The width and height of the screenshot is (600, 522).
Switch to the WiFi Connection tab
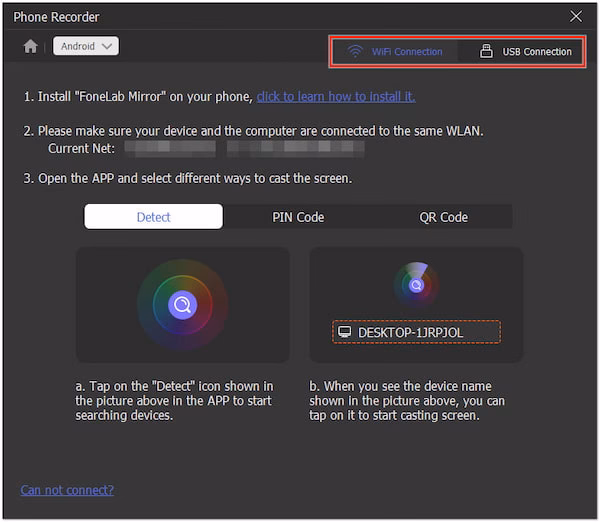click(x=394, y=51)
